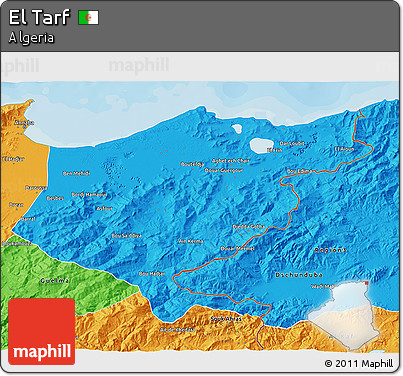The width and height of the screenshot is (403, 376).
Task: Click the "Bou Edima" town label
Action: tap(300, 171)
